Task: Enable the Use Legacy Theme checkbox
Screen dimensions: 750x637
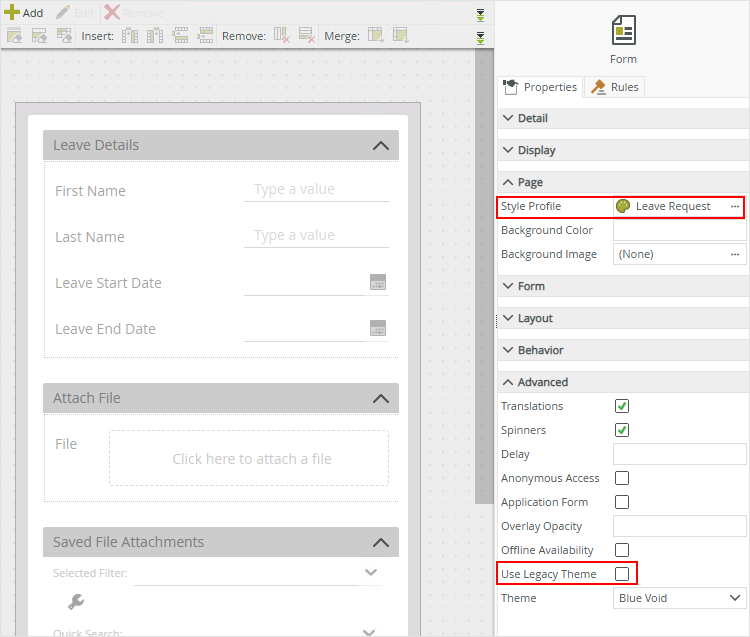Action: pos(622,574)
